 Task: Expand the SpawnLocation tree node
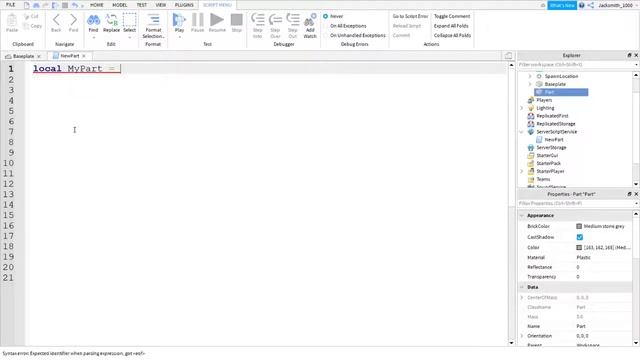tap(530, 76)
